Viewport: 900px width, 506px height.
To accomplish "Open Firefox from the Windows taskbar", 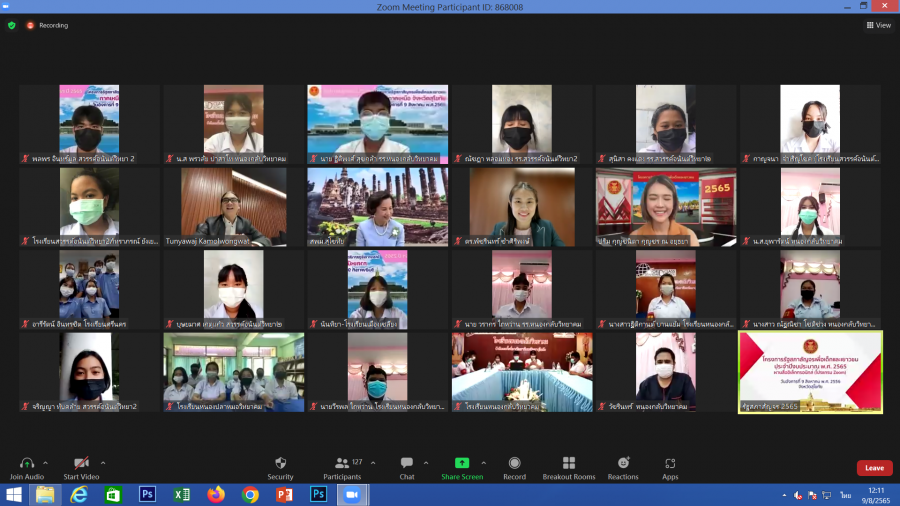I will pos(216,495).
